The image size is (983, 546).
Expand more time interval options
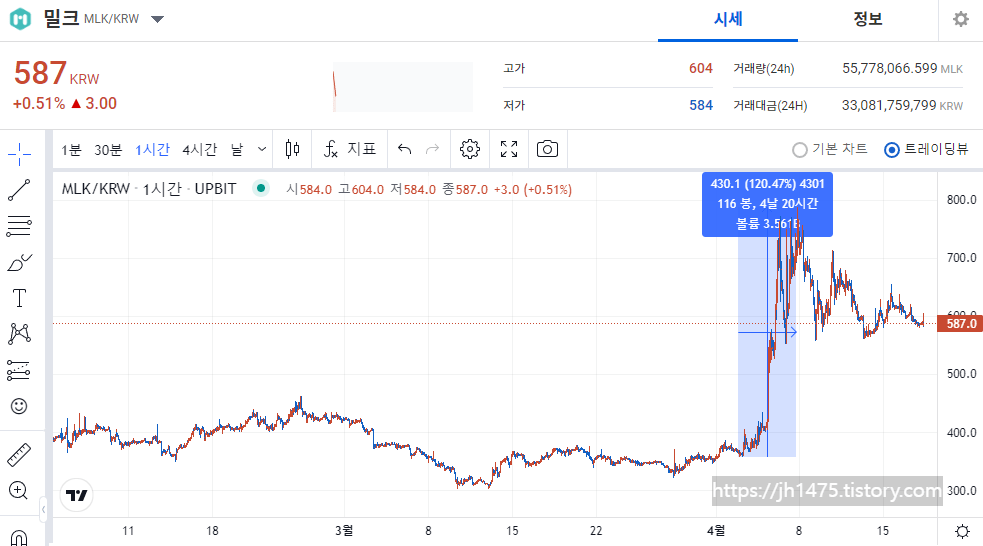point(262,149)
